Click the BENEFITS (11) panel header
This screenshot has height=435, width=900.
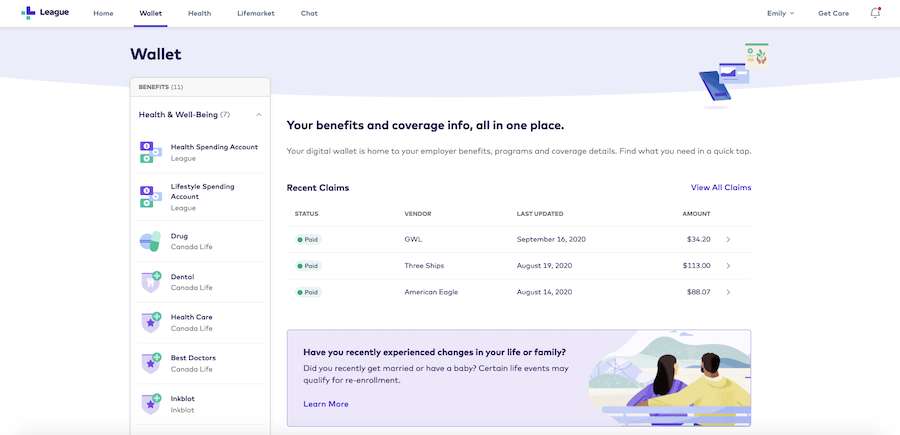200,87
